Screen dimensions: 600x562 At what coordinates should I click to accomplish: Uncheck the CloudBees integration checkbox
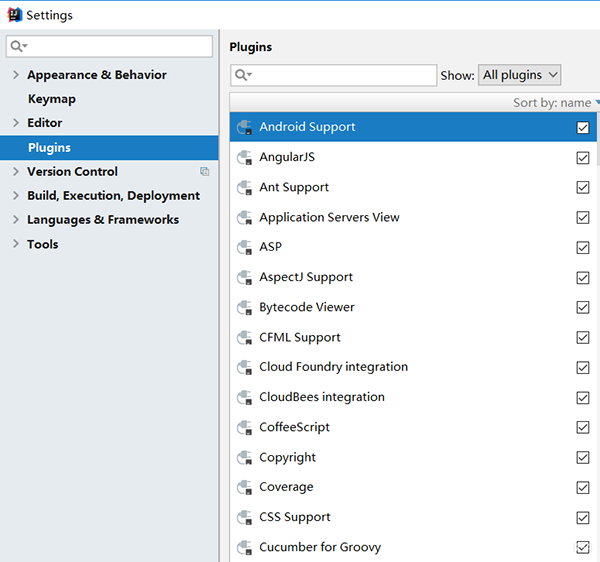tap(583, 398)
